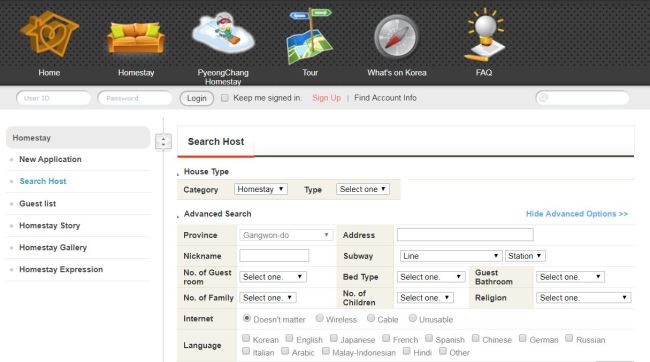This screenshot has width=650, height=362.
Task: Open the Home menu label
Action: pos(49,73)
